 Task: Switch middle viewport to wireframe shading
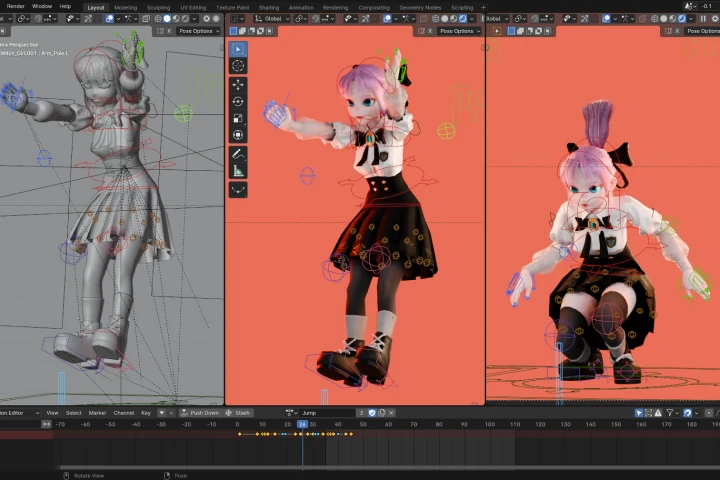pyautogui.click(x=435, y=19)
